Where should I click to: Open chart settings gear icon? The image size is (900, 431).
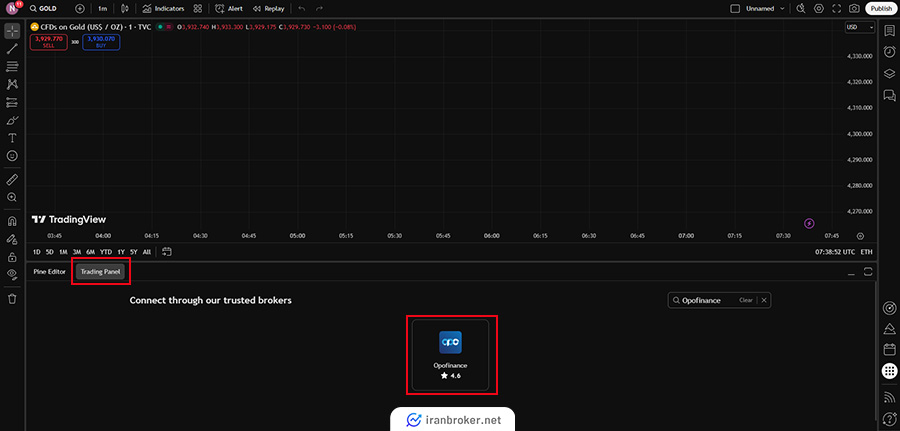coord(819,8)
